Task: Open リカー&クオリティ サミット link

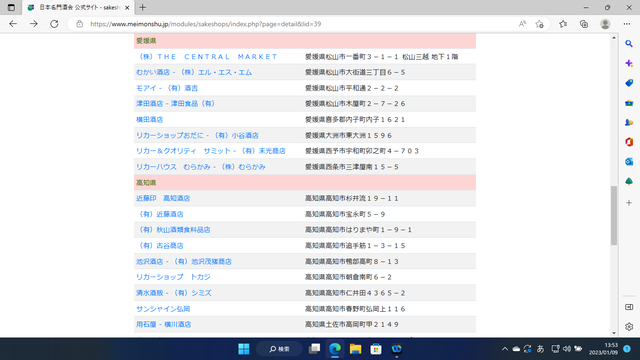Action: (211, 151)
